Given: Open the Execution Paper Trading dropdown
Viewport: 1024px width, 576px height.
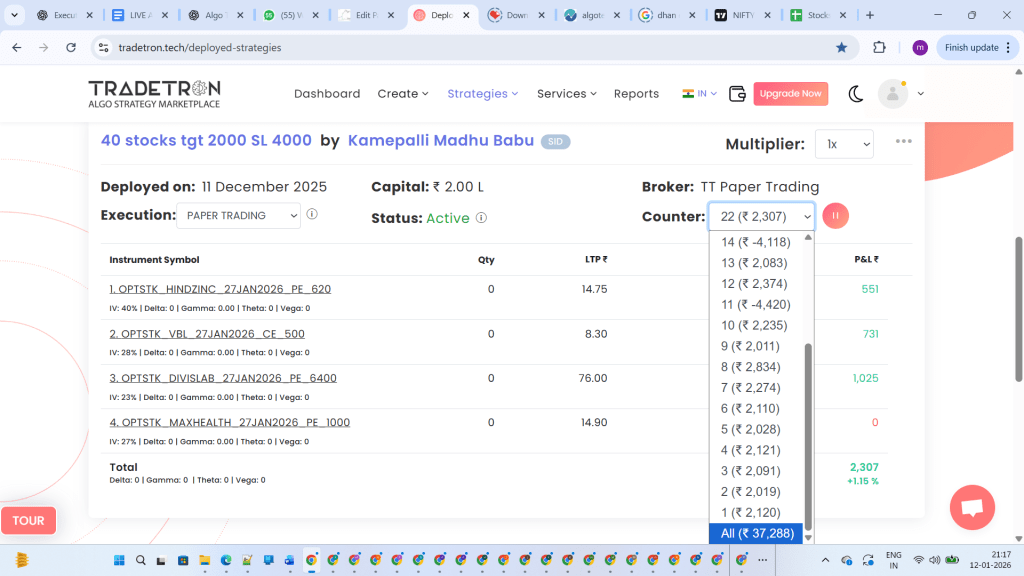Looking at the screenshot, I should point(238,215).
